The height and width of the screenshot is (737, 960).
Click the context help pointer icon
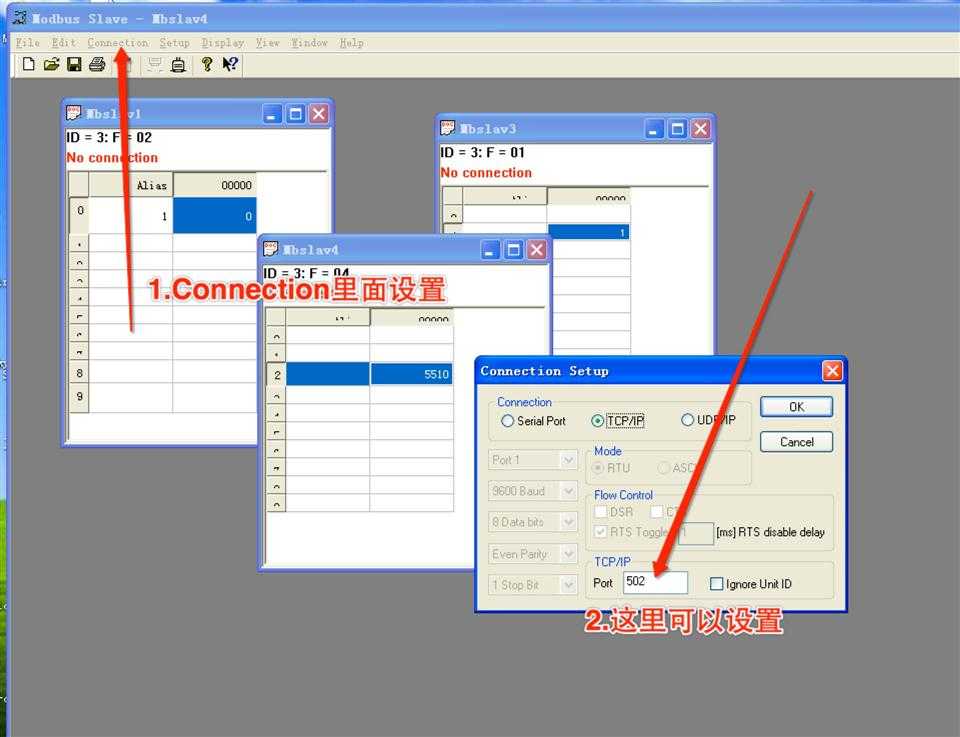point(230,64)
